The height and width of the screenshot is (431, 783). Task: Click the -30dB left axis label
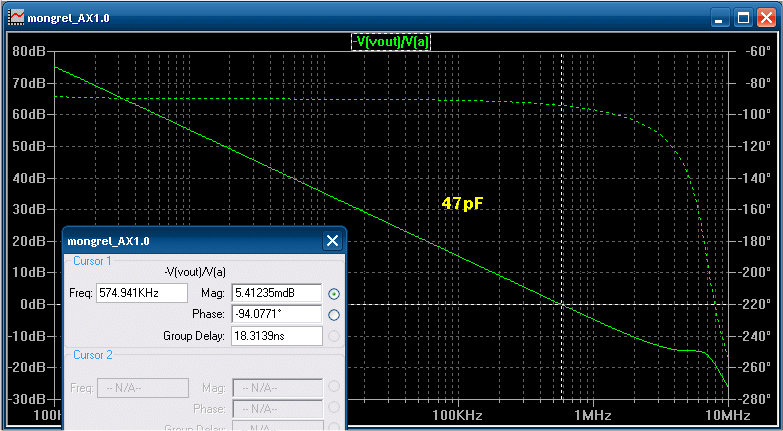pyautogui.click(x=26, y=399)
